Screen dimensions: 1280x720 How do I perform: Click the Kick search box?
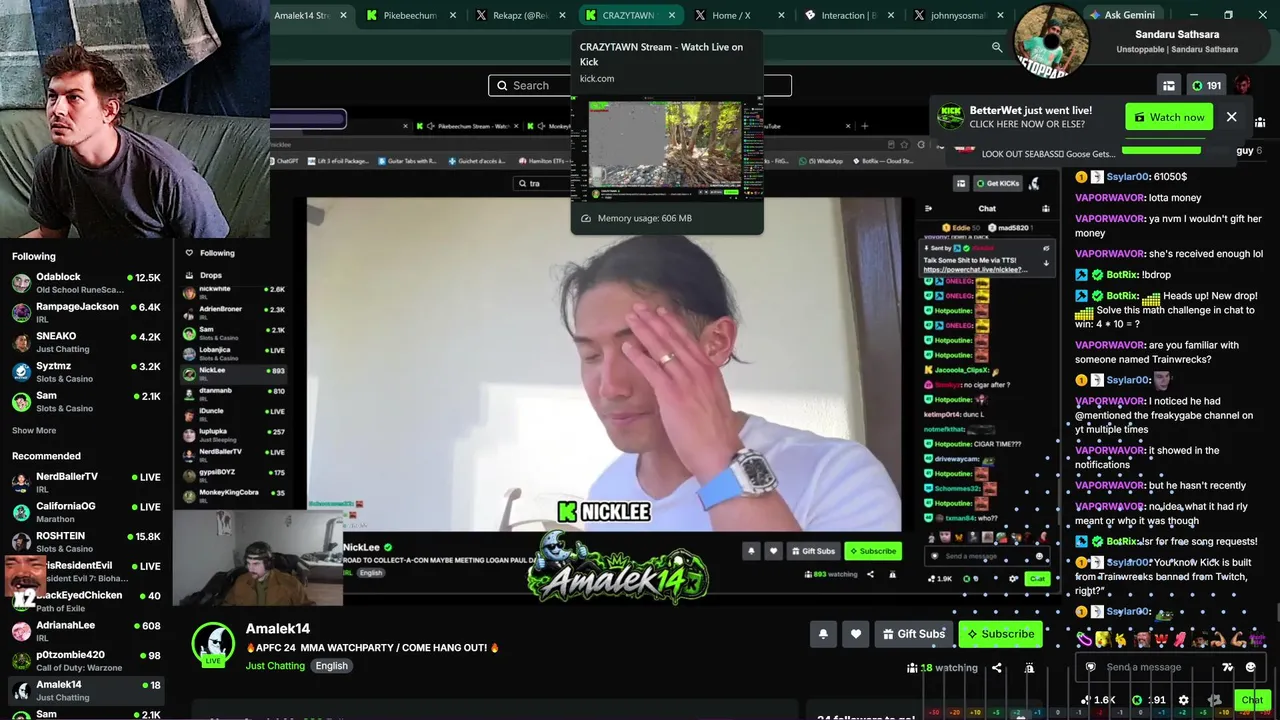tap(640, 86)
